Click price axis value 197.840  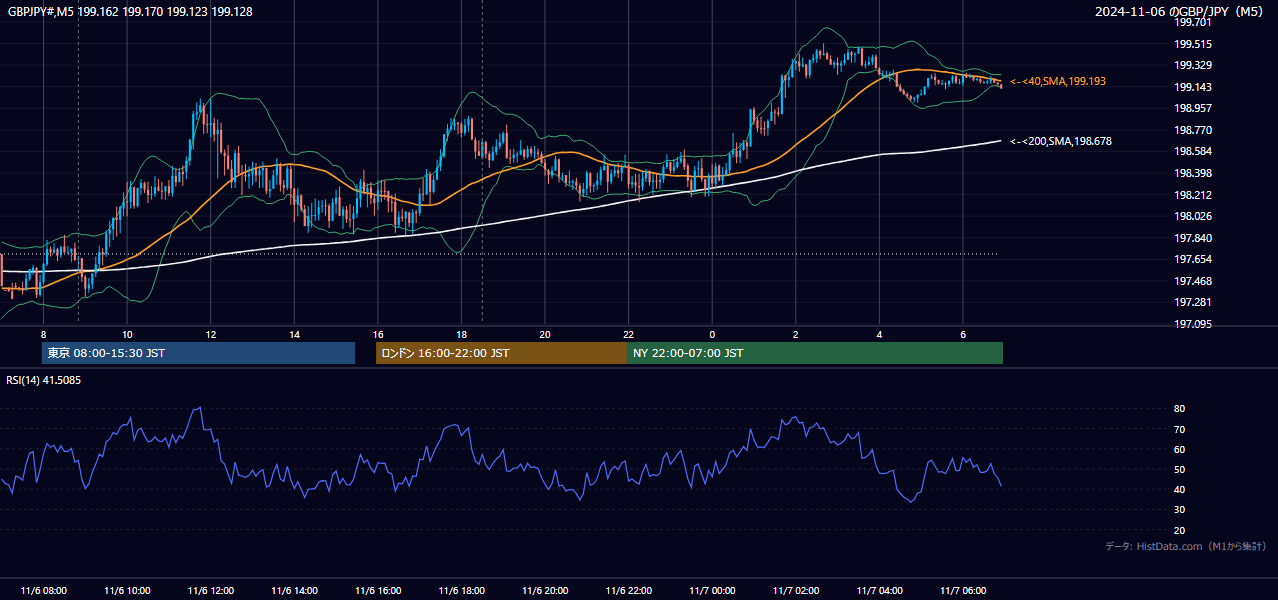(1193, 238)
